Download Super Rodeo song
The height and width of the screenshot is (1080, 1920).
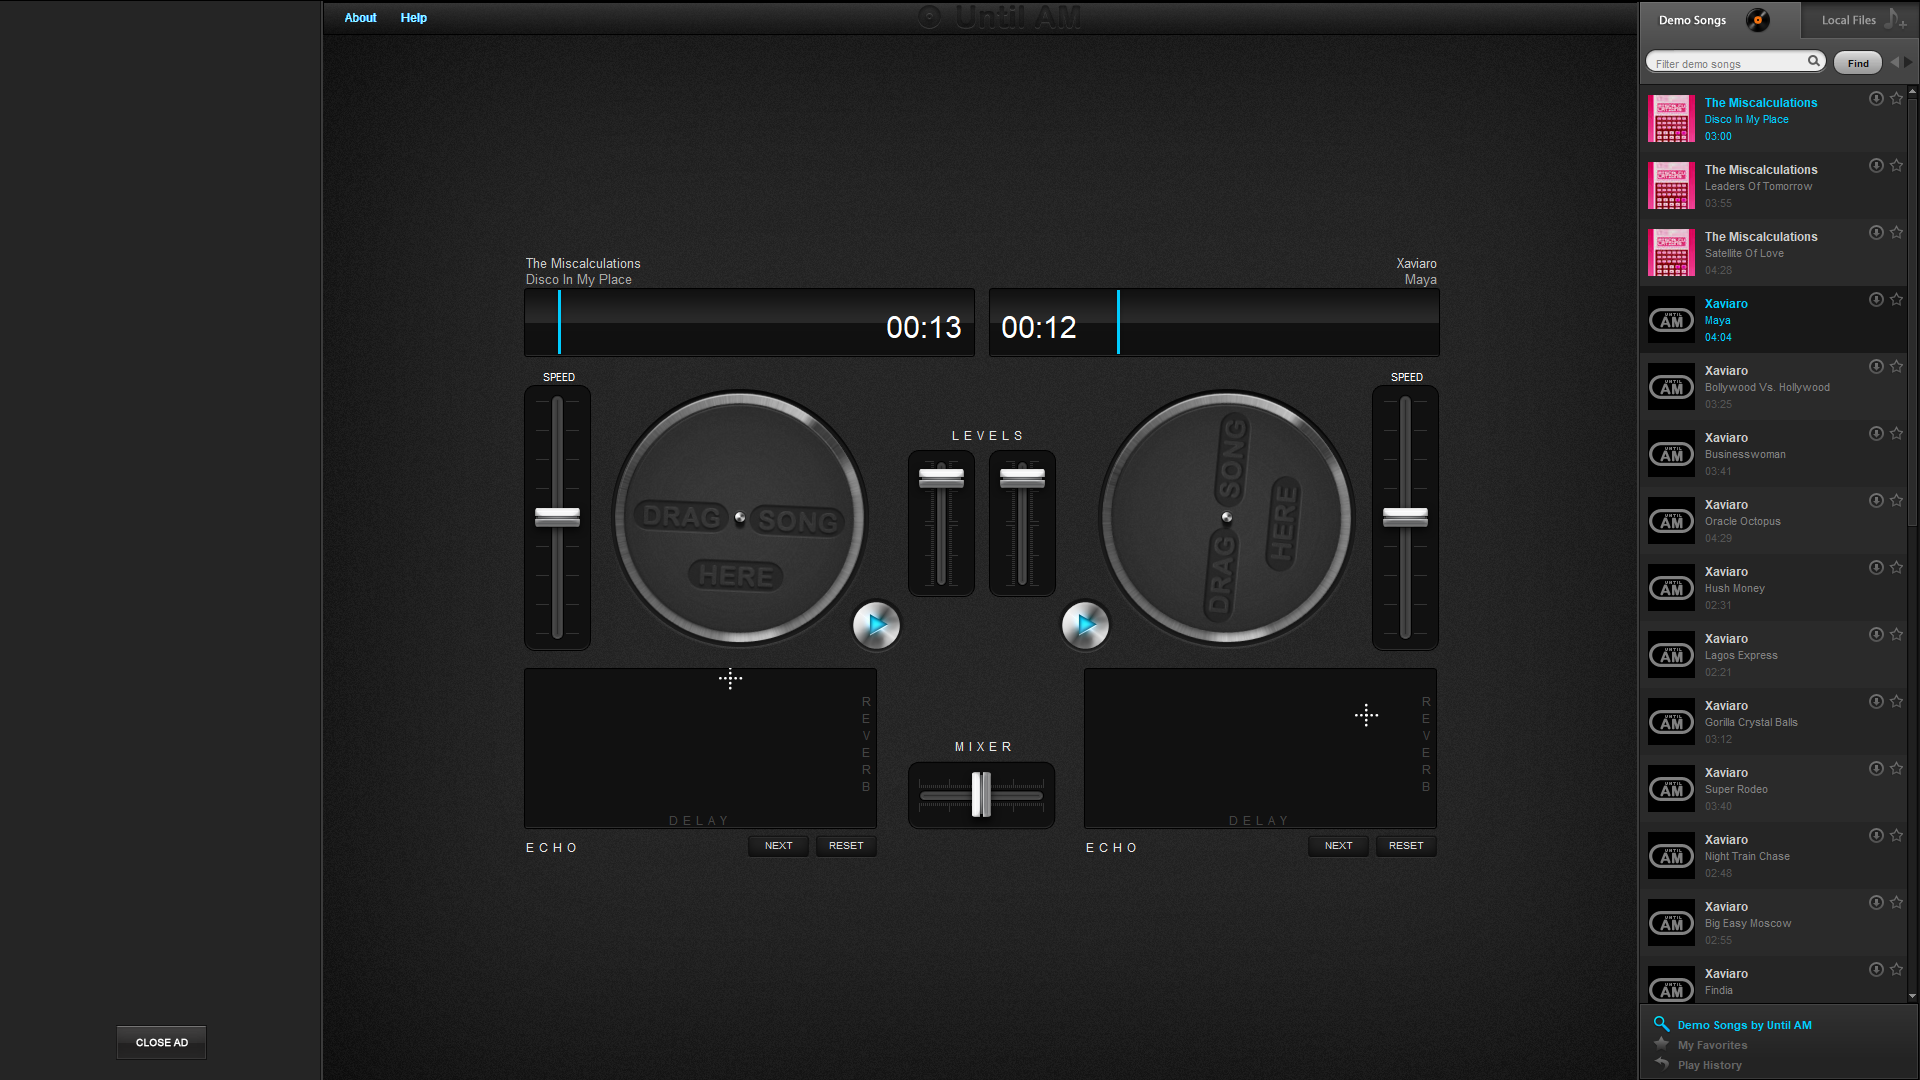1876,769
